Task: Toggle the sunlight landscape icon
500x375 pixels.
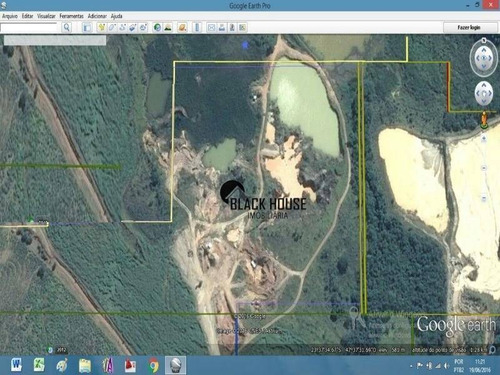Action: coord(168,27)
